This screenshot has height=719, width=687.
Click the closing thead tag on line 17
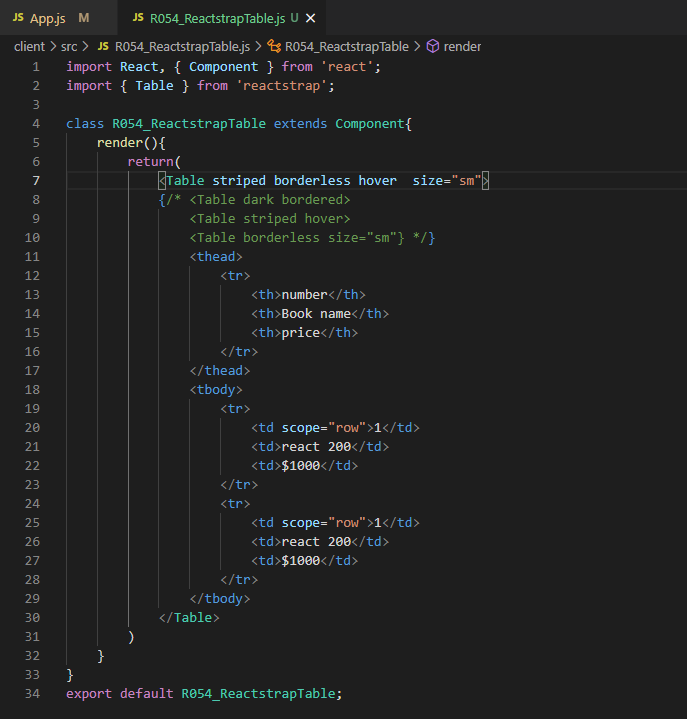[x=220, y=371]
